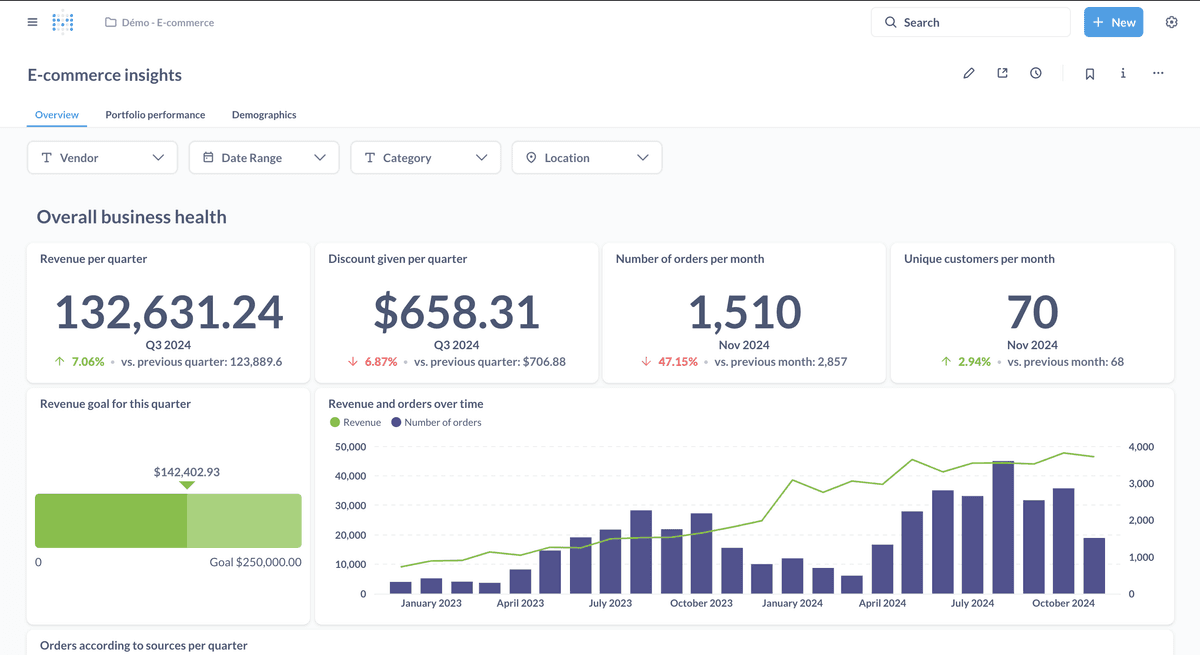Open the Démo - E-commerce collection
1200x655 pixels.
(159, 22)
